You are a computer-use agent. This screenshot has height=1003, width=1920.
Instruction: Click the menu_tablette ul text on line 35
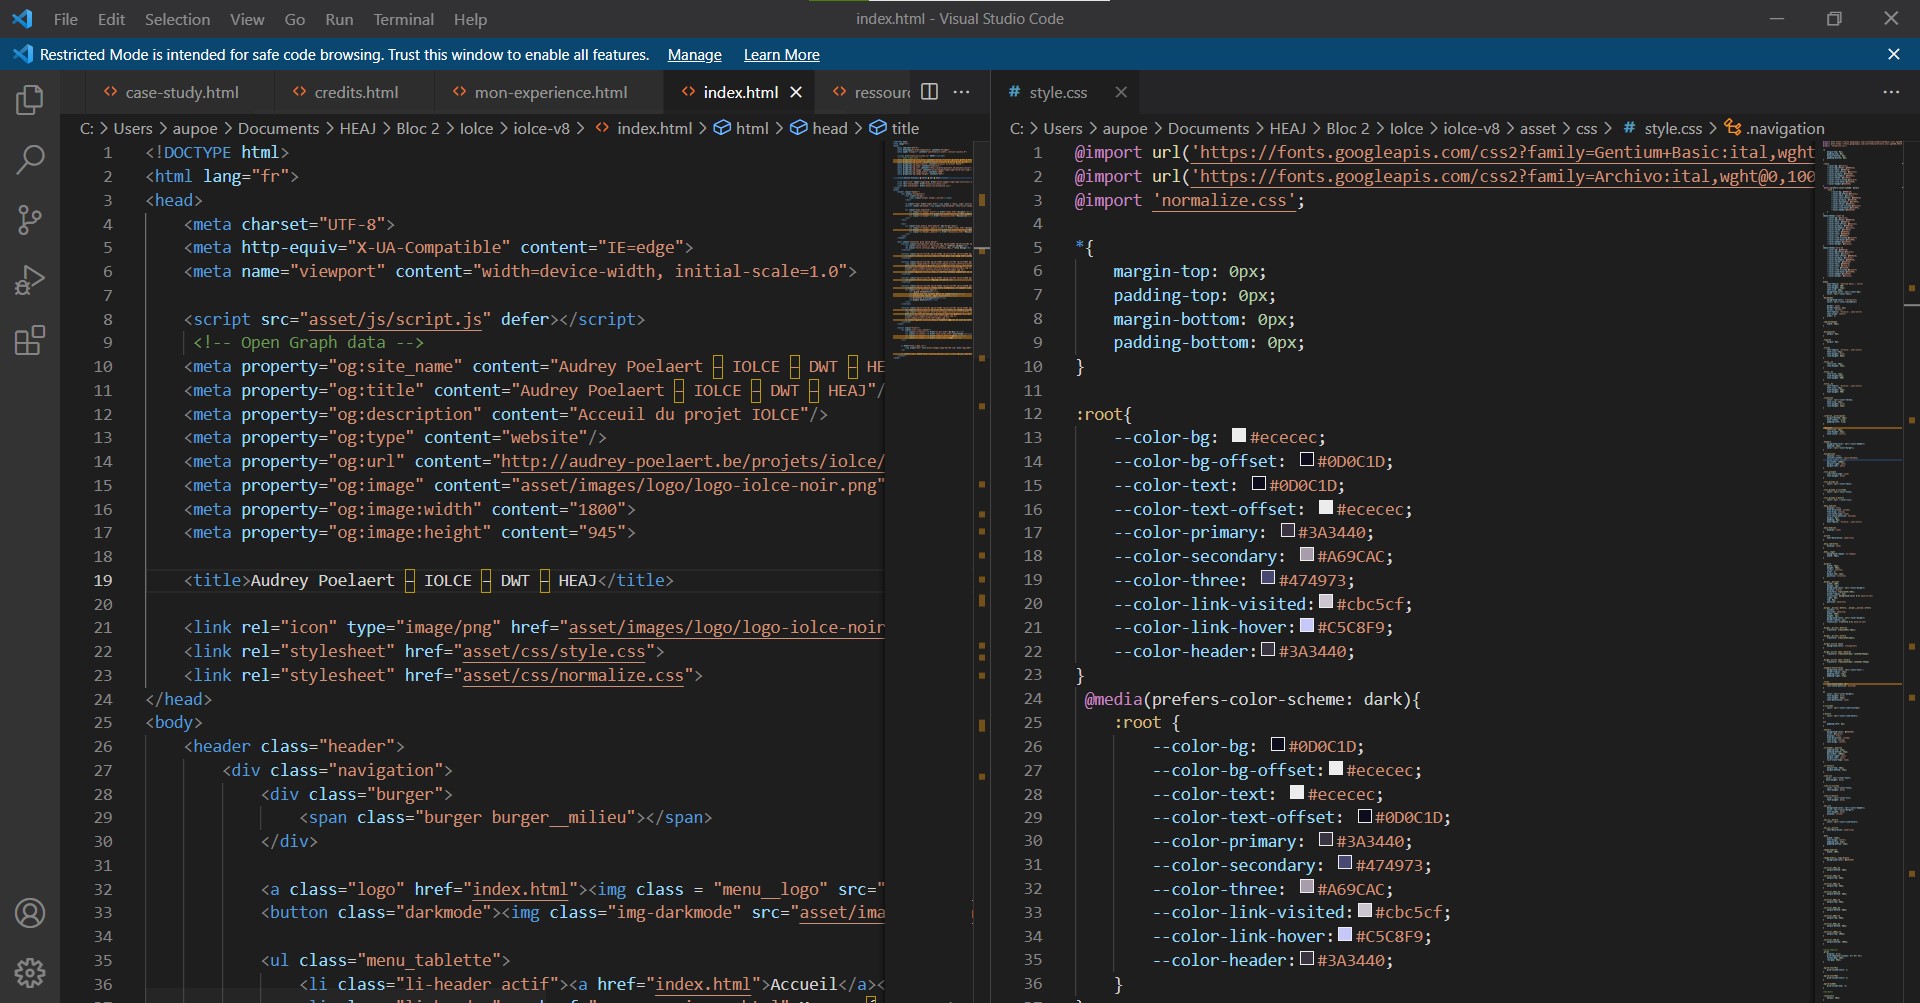click(385, 960)
